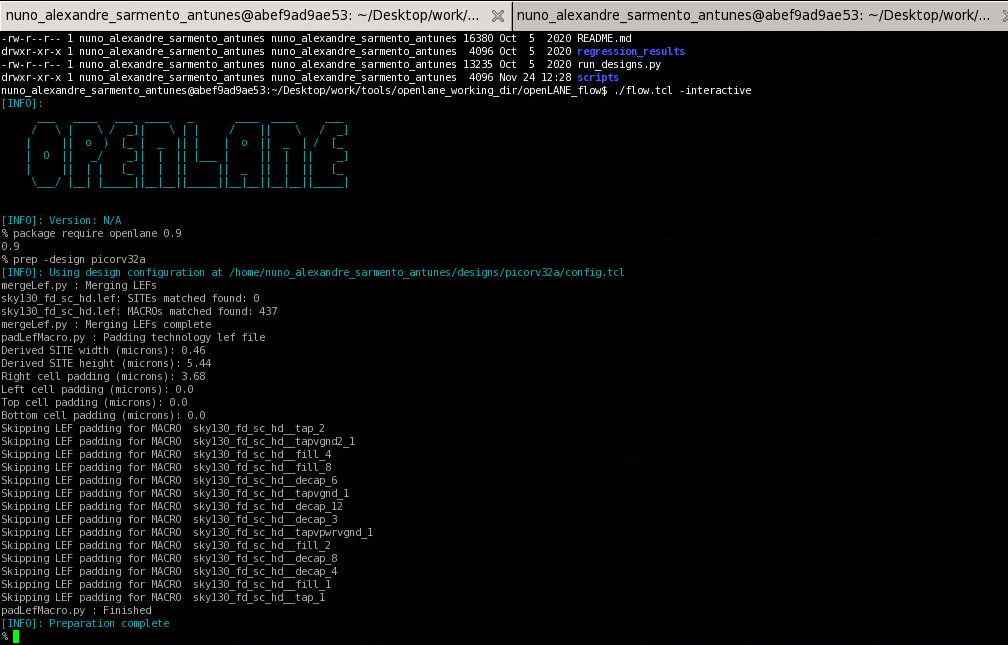Close the first terminal tab
The width and height of the screenshot is (1008, 645).
pyautogui.click(x=498, y=15)
